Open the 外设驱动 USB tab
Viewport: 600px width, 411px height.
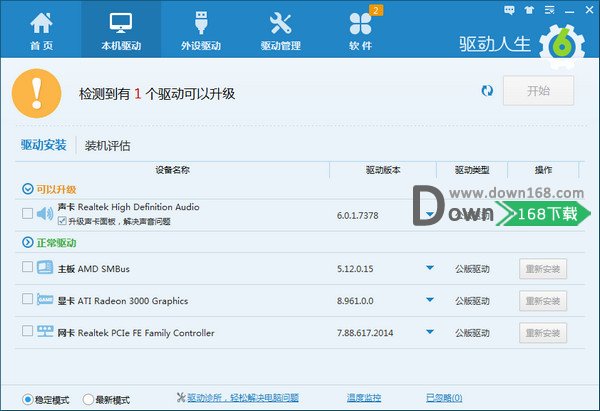(x=201, y=31)
